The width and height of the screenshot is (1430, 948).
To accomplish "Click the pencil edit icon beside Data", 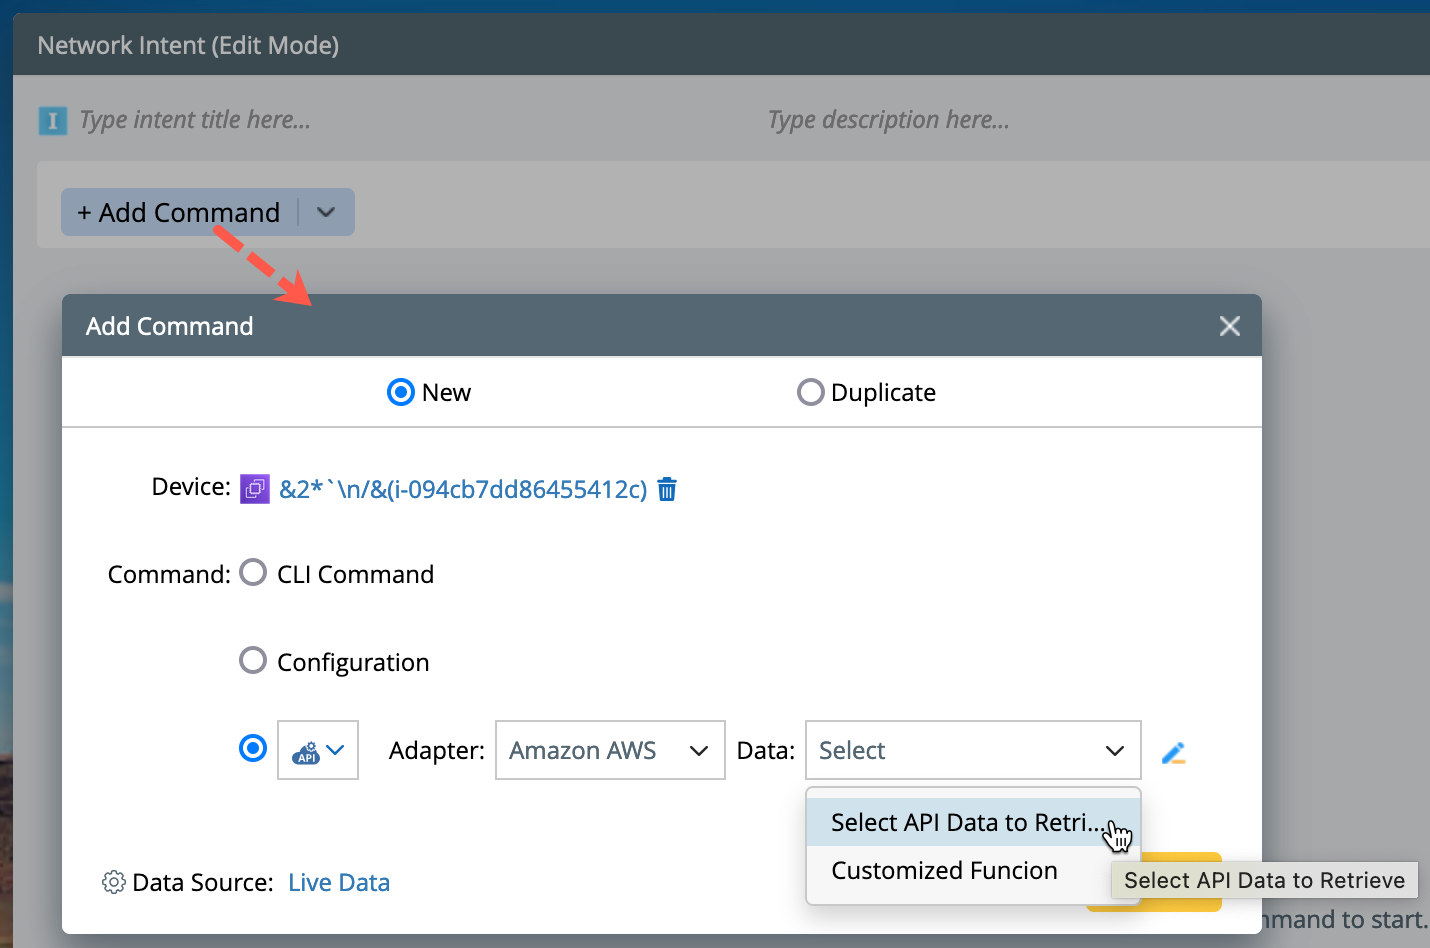I will (1173, 753).
